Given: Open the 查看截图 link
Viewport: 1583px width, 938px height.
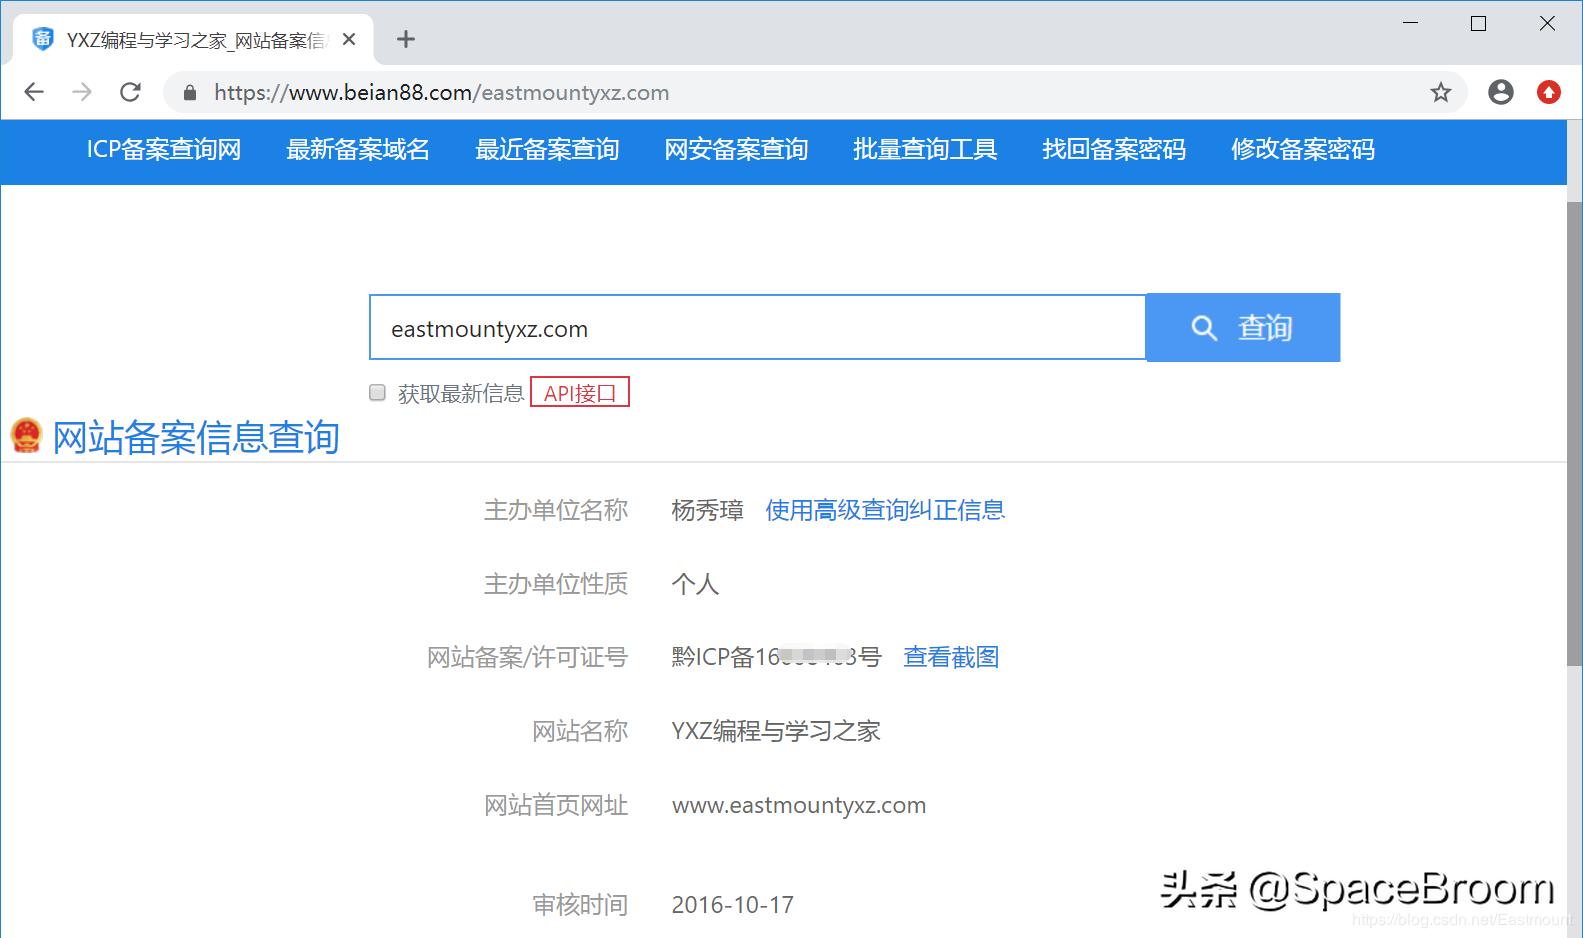Looking at the screenshot, I should (951, 657).
